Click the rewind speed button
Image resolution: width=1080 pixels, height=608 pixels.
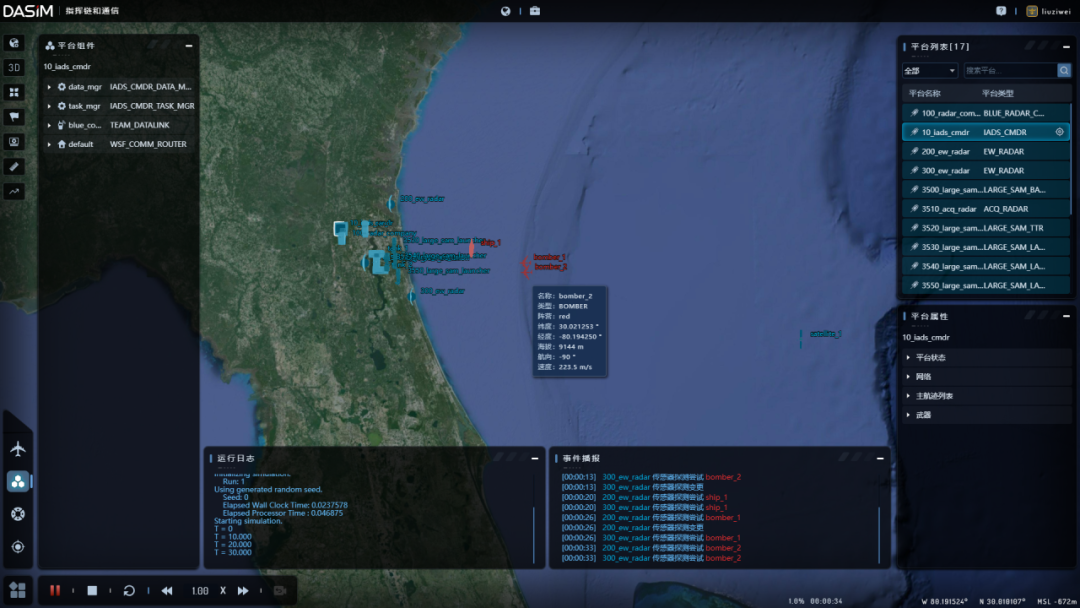167,590
